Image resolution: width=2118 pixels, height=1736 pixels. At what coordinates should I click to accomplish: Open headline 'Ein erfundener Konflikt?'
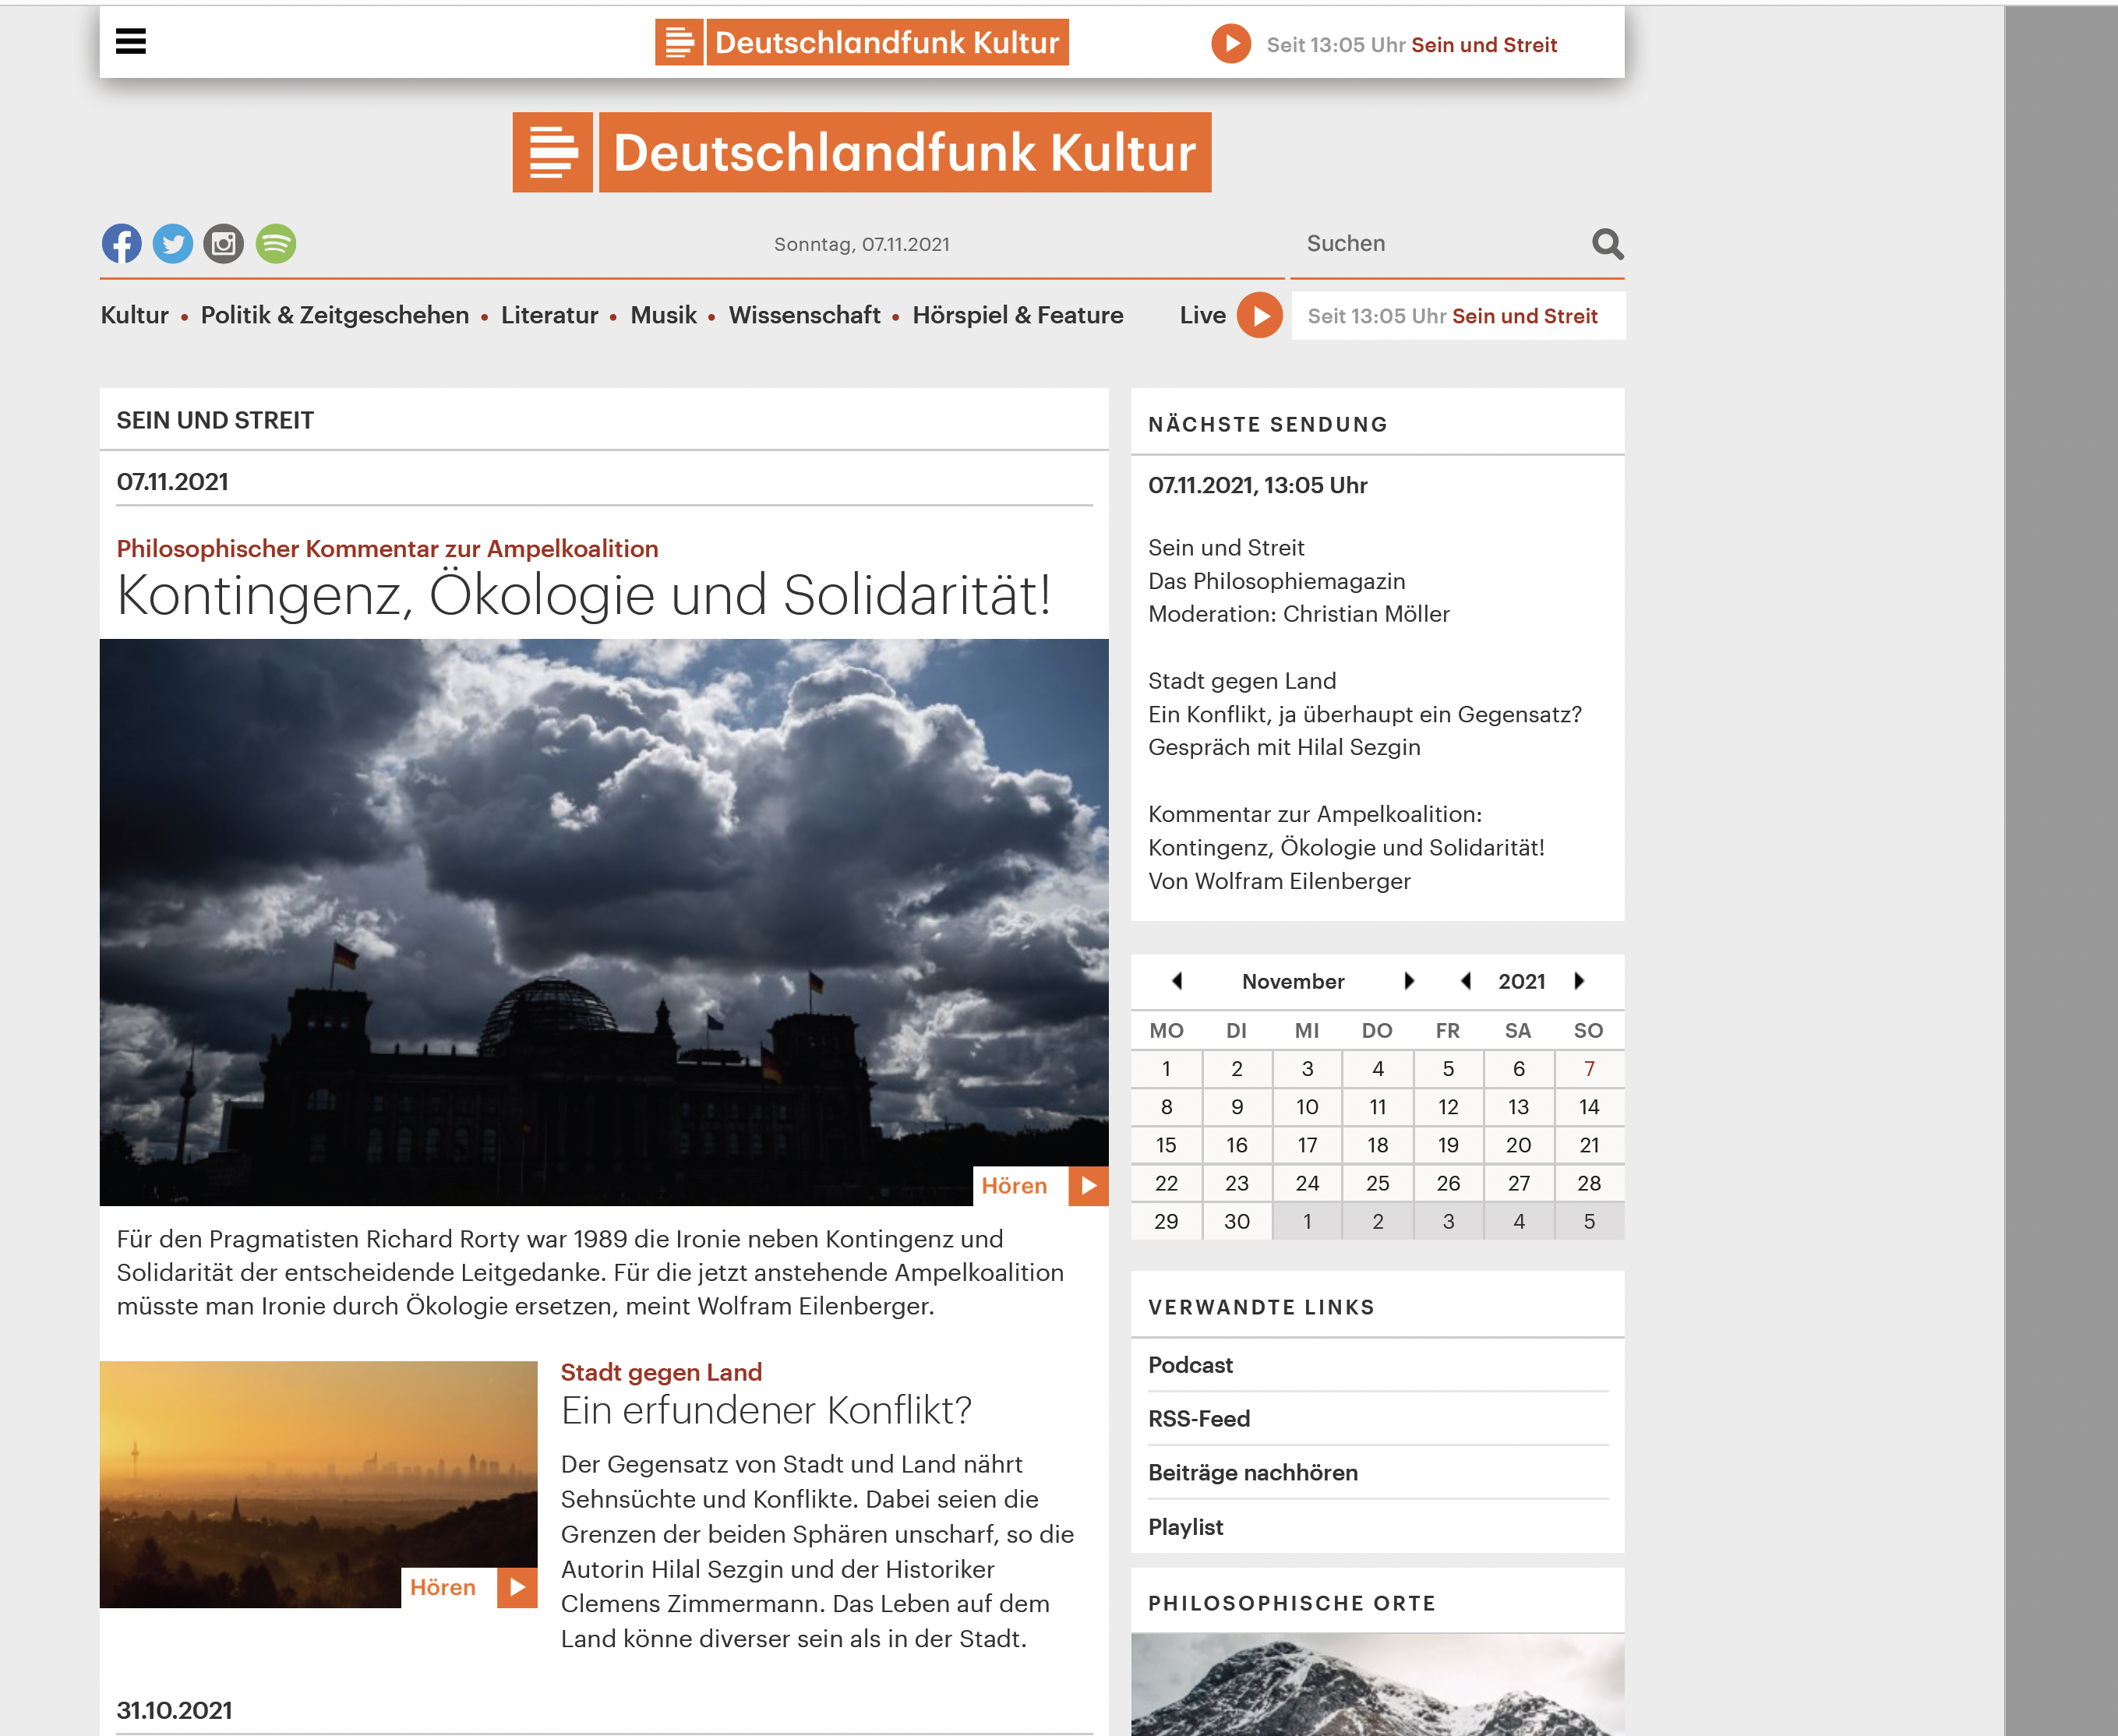point(766,1410)
